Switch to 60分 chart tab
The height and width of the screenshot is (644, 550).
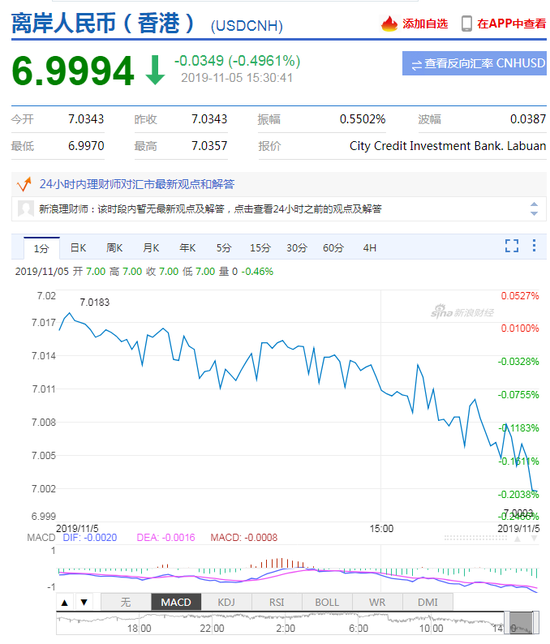[333, 248]
